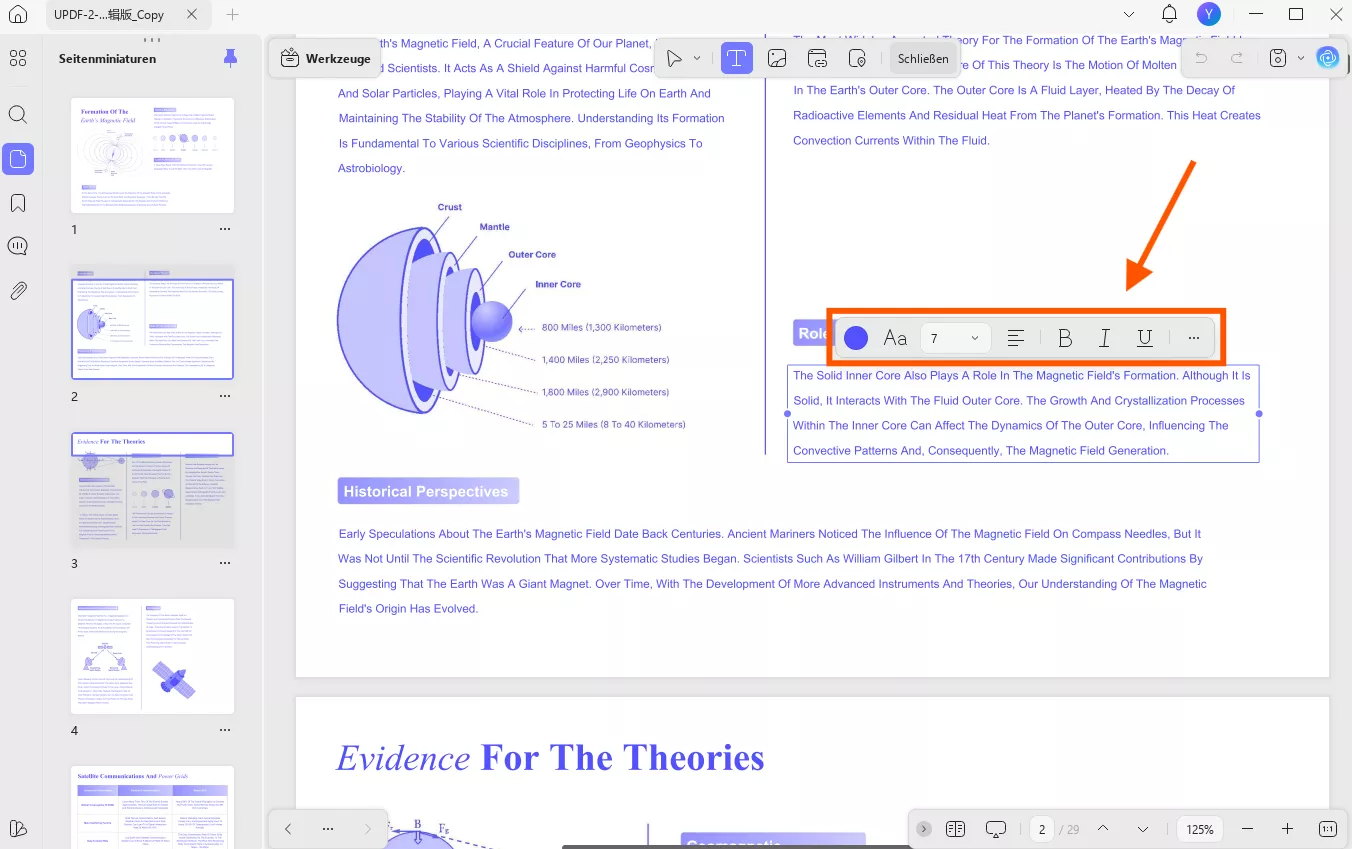
Task: Zoom in with the plus button
Action: coord(1287,829)
